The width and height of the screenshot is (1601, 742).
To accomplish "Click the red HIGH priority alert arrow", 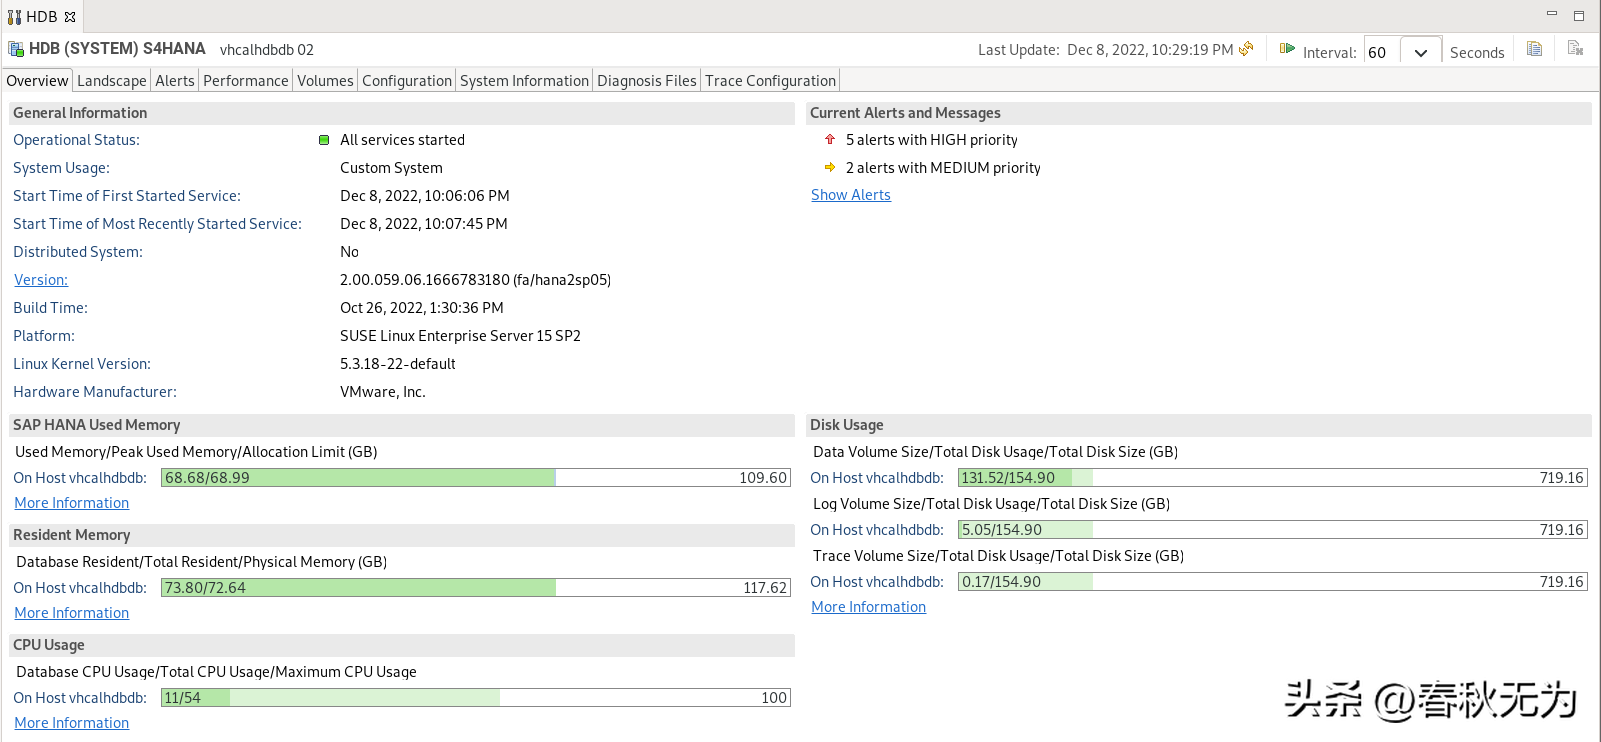I will [x=830, y=140].
